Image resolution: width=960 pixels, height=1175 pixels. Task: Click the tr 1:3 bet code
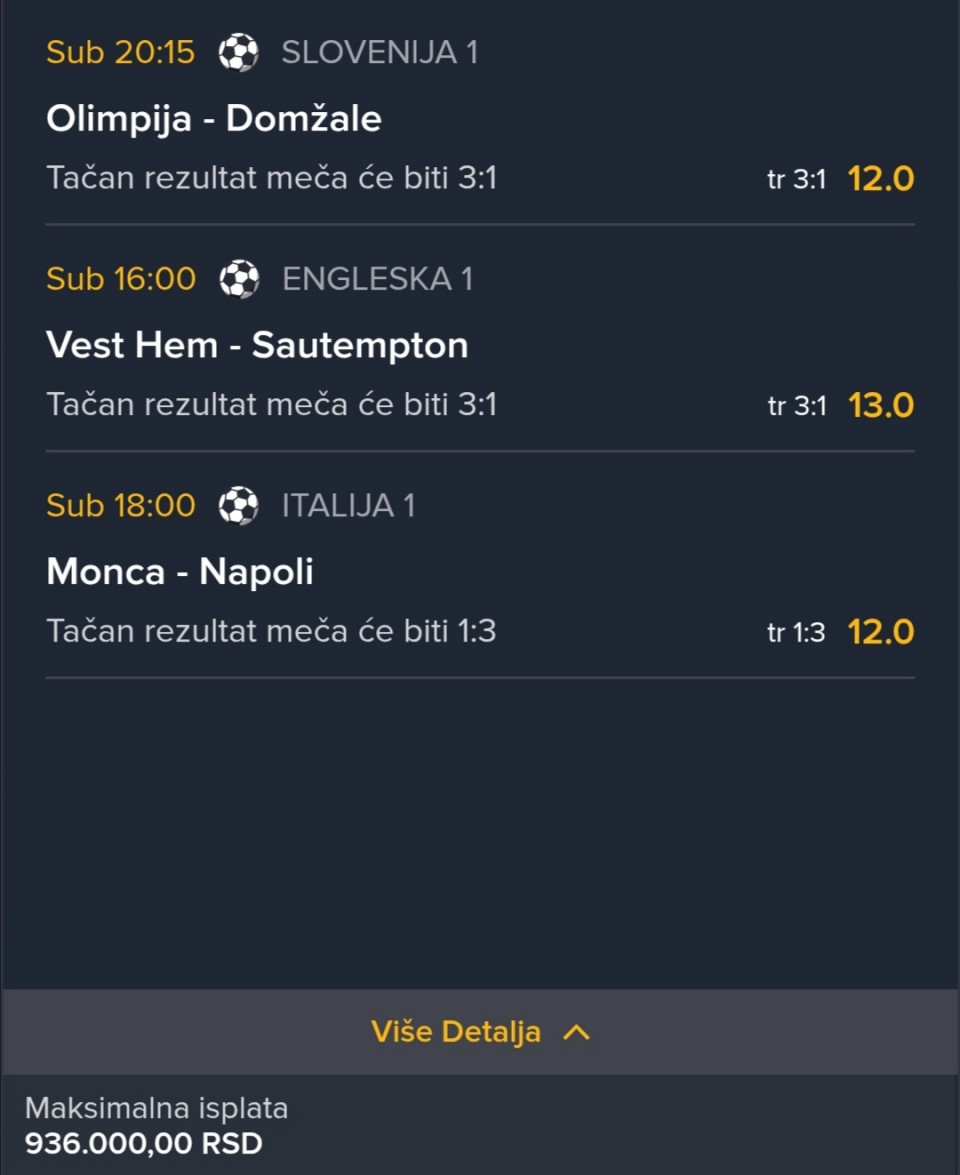click(x=796, y=632)
